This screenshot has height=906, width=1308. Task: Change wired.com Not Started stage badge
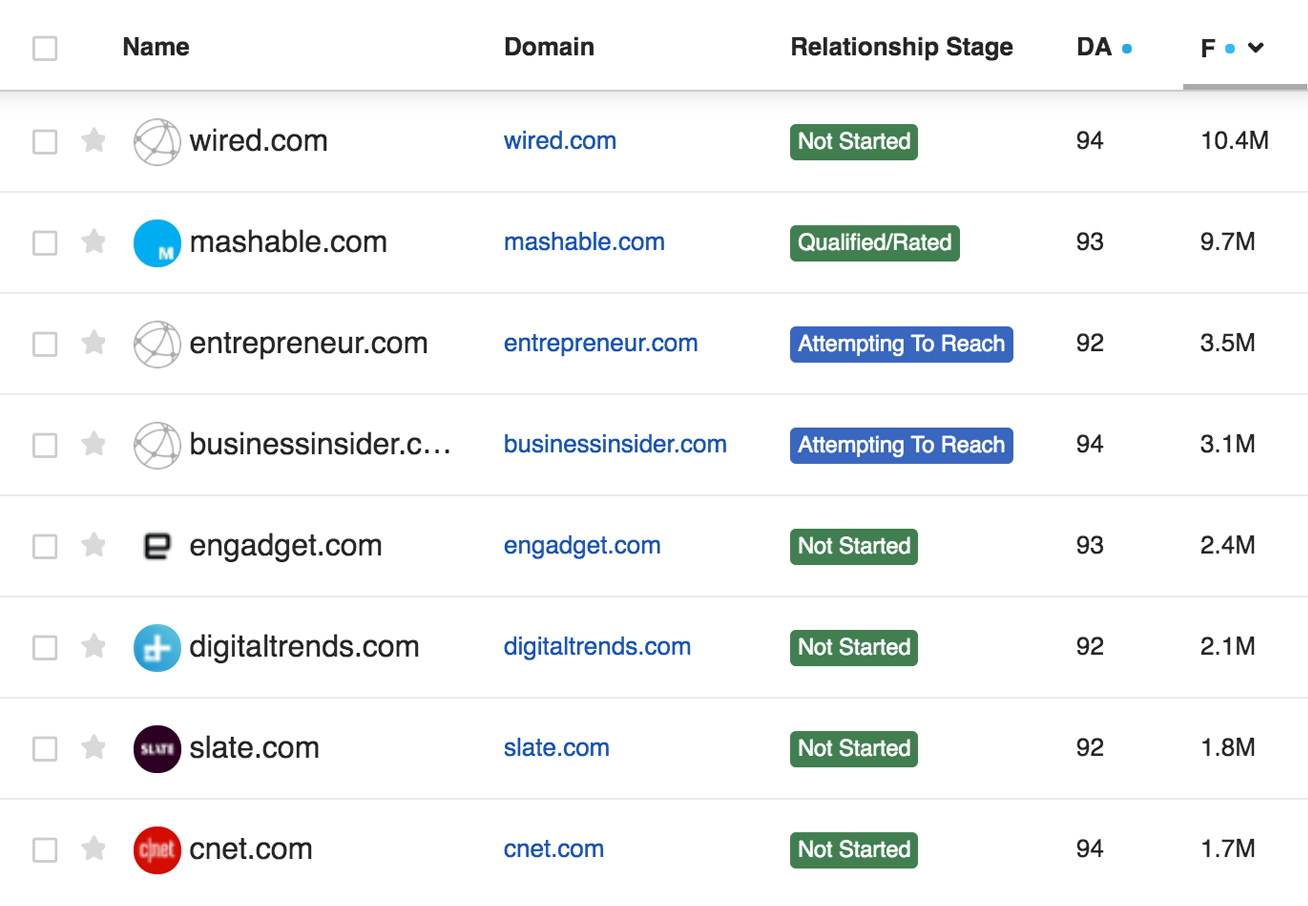tap(854, 142)
